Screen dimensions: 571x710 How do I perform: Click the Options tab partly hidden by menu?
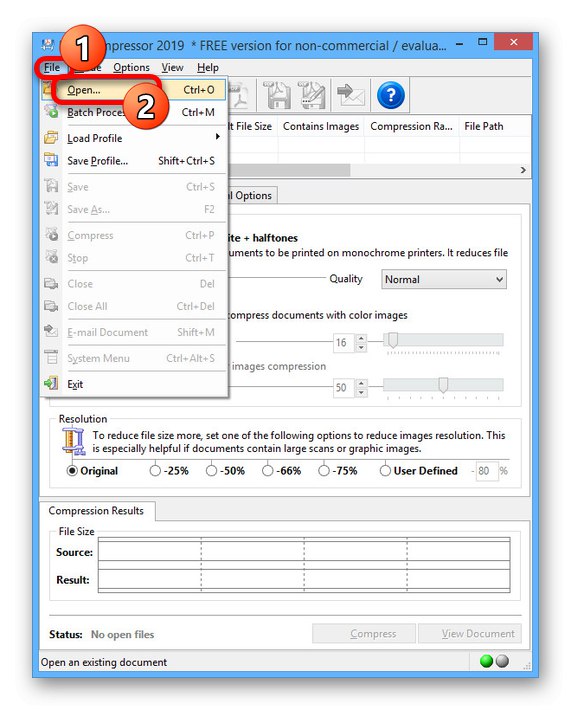[253, 196]
